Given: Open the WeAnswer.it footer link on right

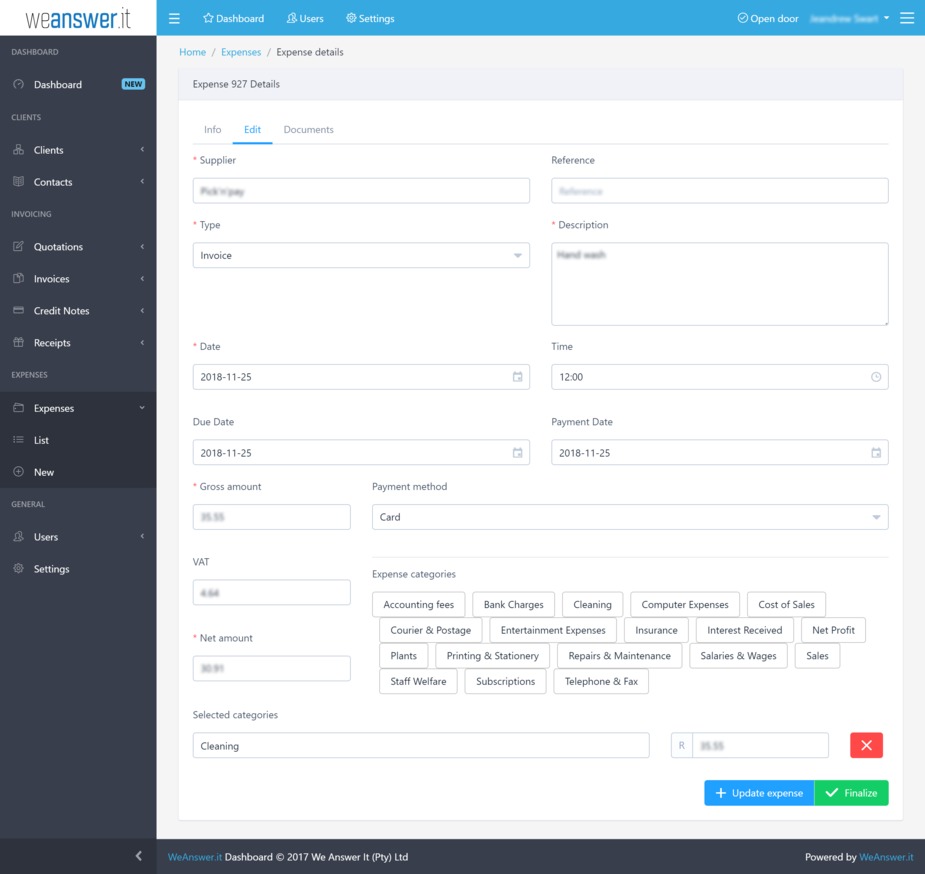Looking at the screenshot, I should click(886, 857).
